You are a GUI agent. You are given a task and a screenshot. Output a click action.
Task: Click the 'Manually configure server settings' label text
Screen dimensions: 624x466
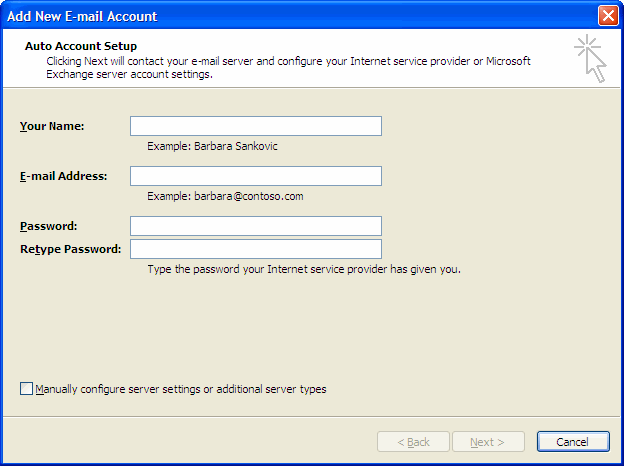(x=181, y=389)
